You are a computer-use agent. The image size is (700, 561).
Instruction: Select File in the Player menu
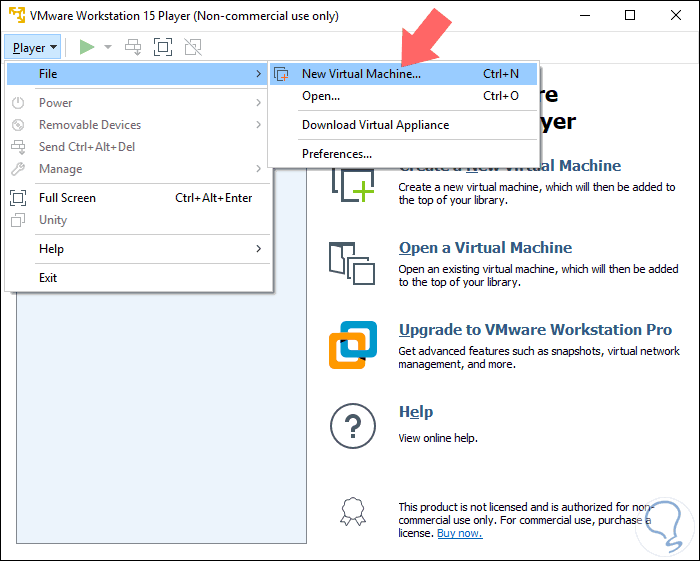tap(138, 74)
